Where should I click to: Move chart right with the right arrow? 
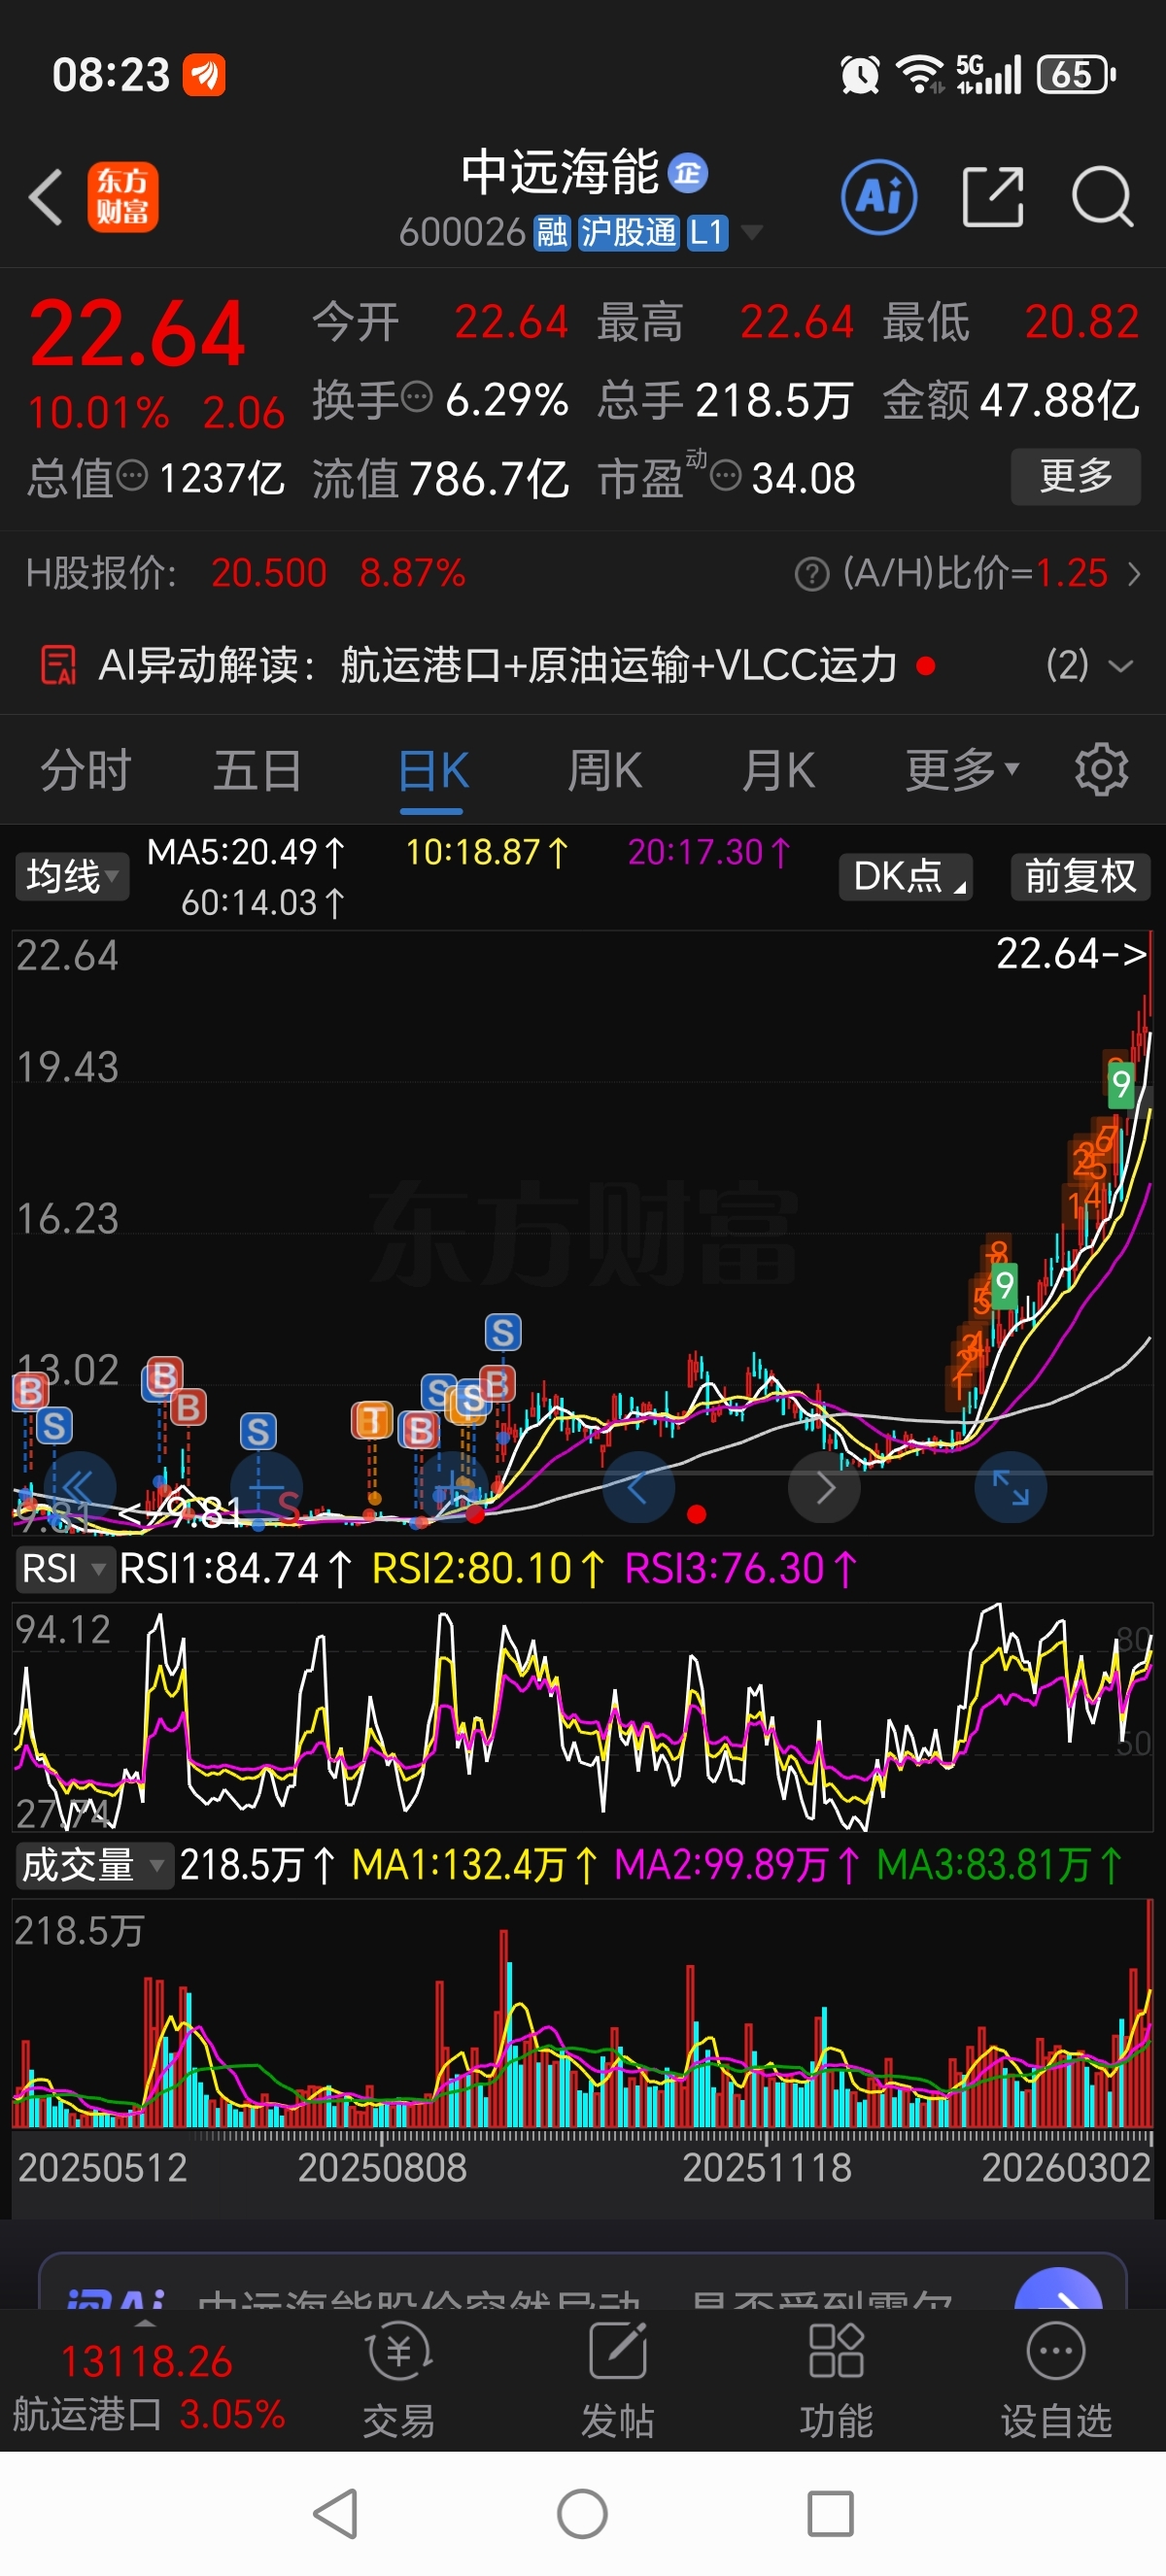(824, 1487)
